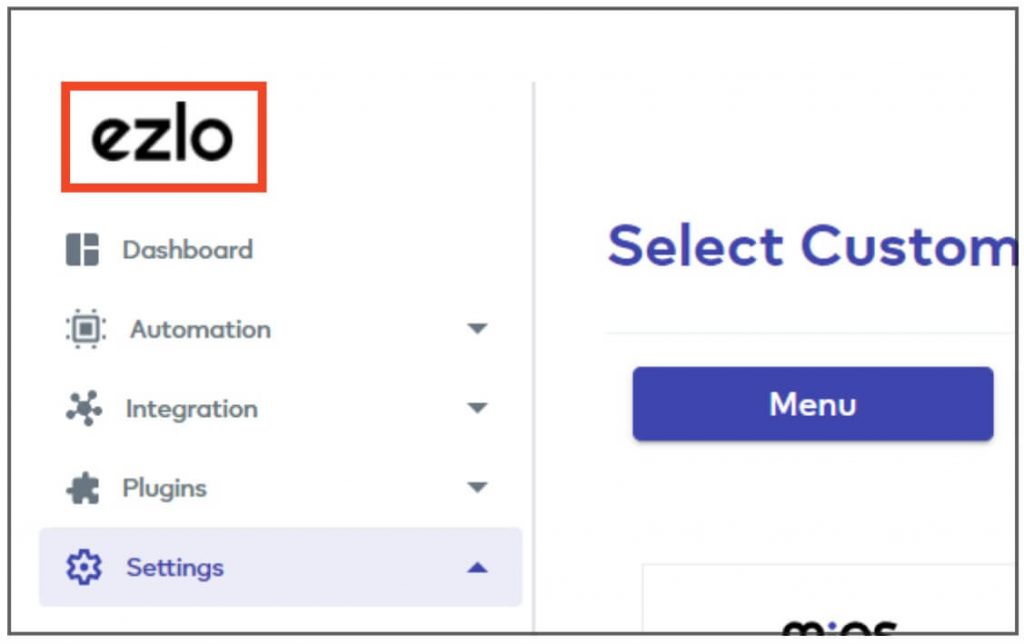Expand the Integration section chevron
Image resolution: width=1024 pixels, height=644 pixels.
[478, 408]
